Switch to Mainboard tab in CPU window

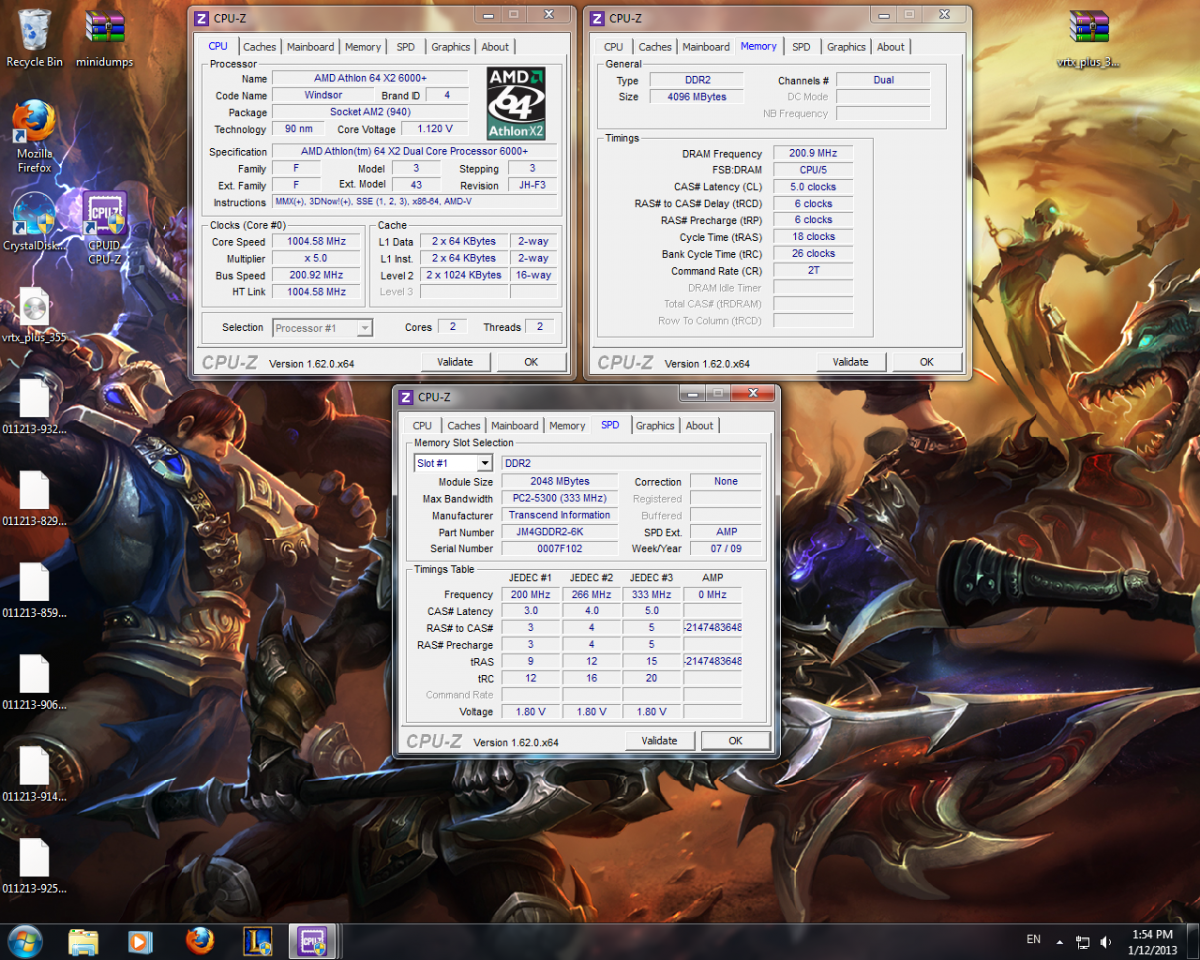(x=311, y=47)
